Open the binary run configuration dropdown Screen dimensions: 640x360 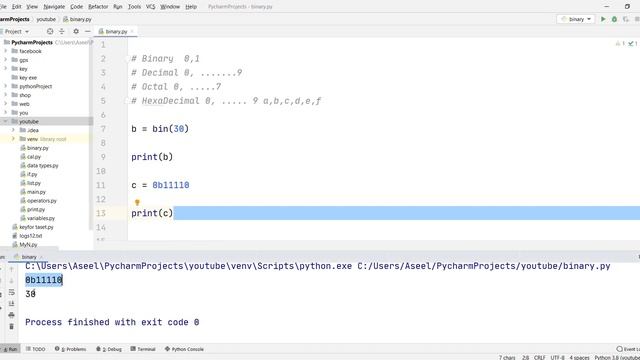pyautogui.click(x=576, y=19)
